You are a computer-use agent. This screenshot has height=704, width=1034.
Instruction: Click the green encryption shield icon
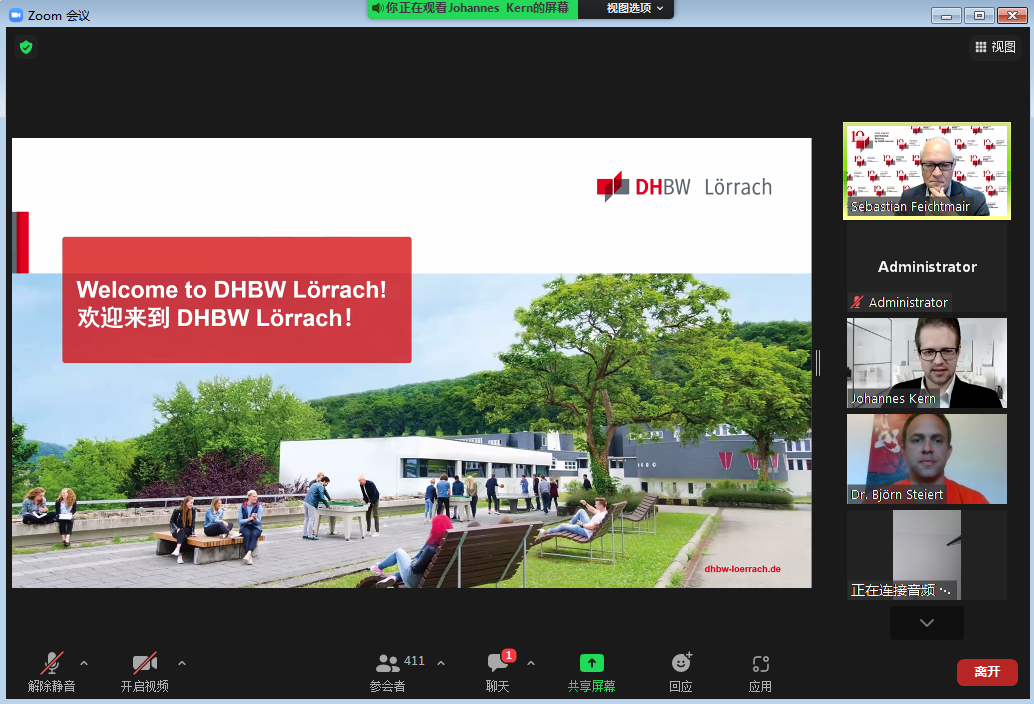[x=26, y=47]
